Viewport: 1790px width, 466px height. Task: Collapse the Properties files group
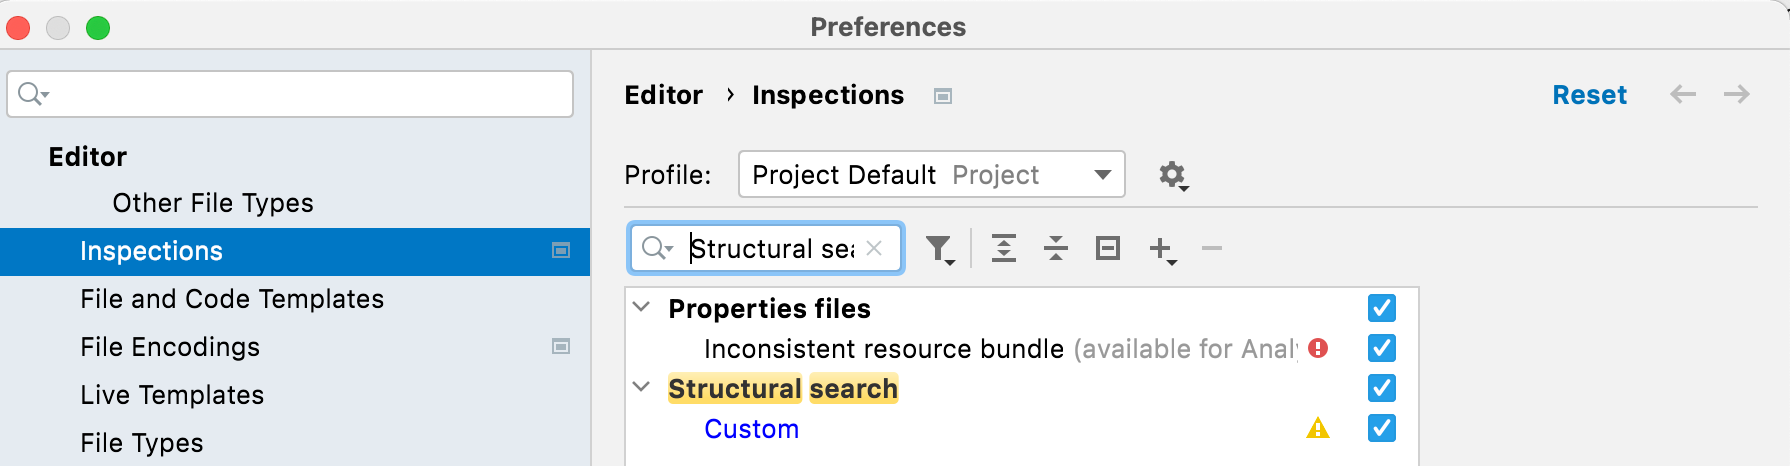tap(642, 307)
